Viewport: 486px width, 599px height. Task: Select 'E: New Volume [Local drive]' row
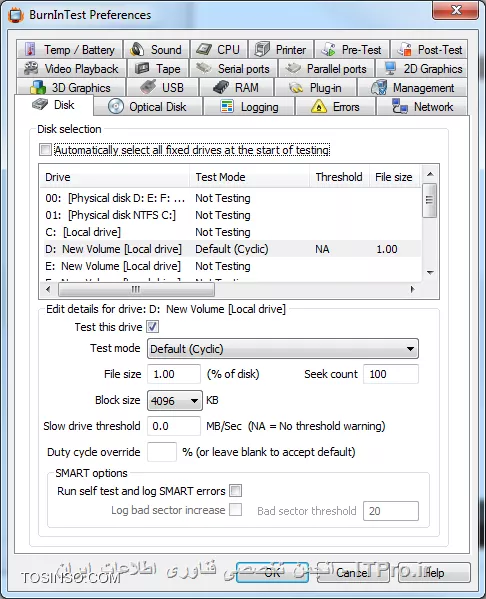coord(231,266)
